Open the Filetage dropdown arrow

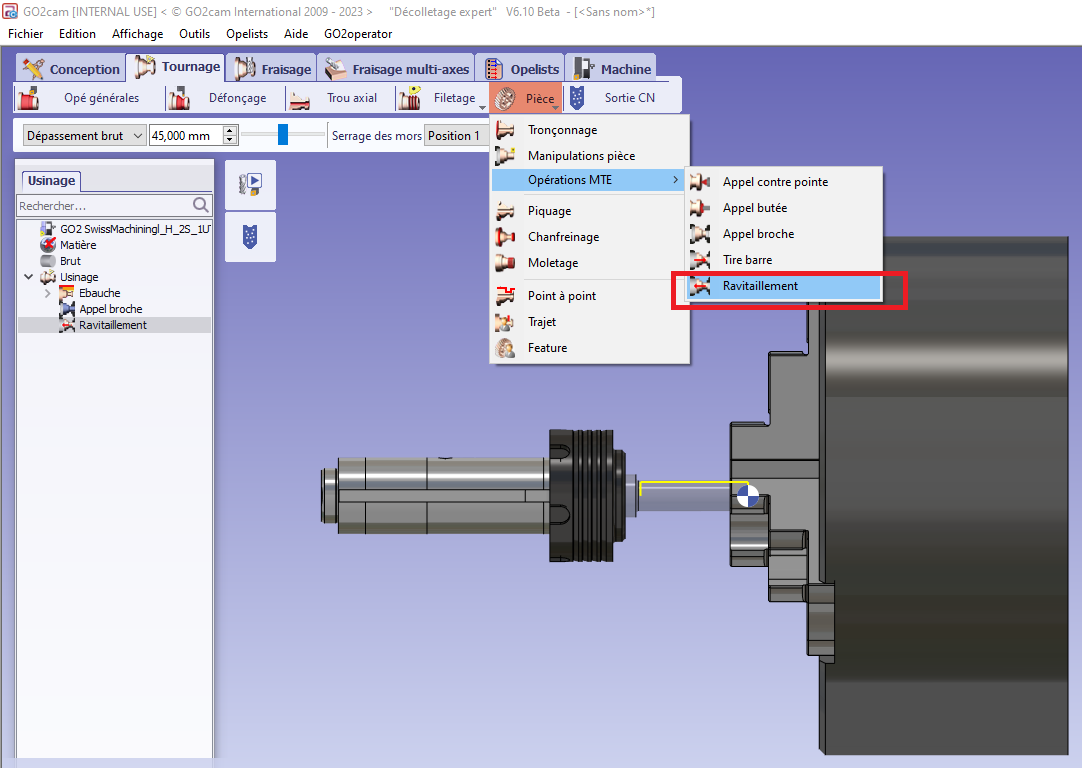click(x=482, y=107)
